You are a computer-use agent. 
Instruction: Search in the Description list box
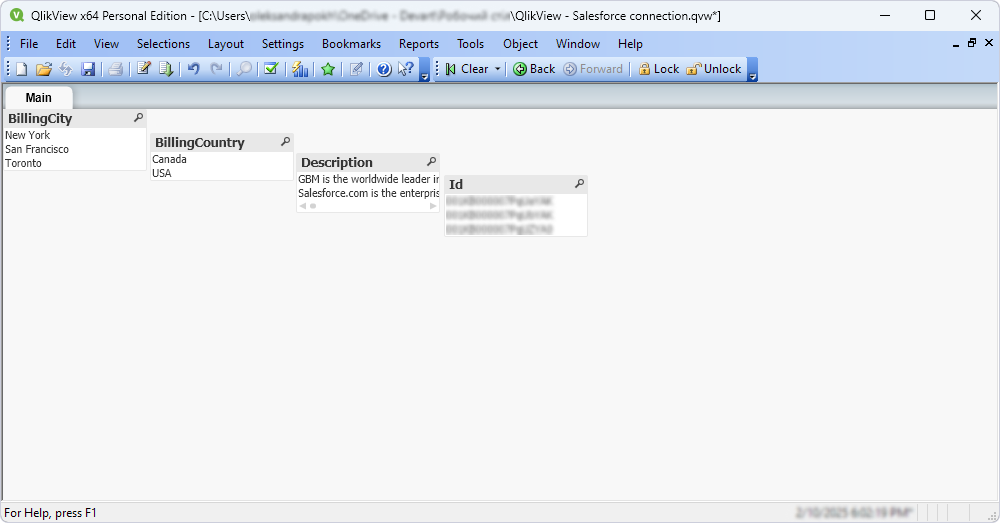432,162
